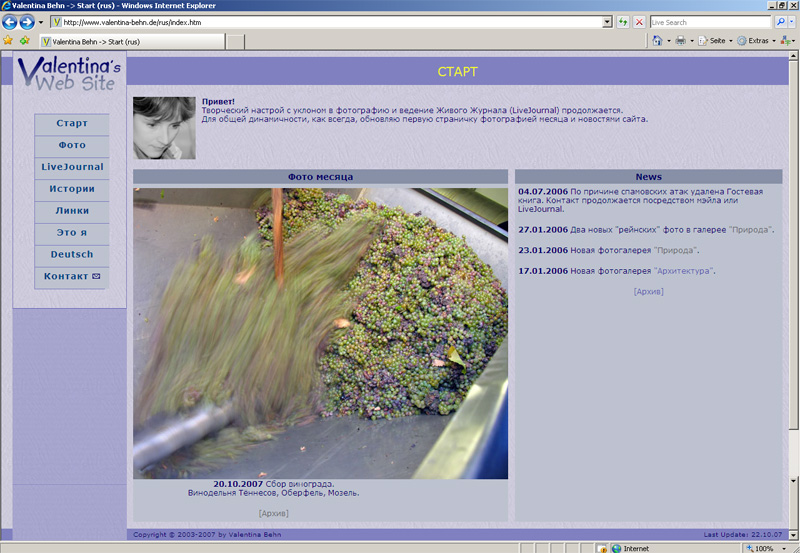800x553 pixels.
Task: Click the 20.10.2007 photo caption date
Action: click(238, 484)
